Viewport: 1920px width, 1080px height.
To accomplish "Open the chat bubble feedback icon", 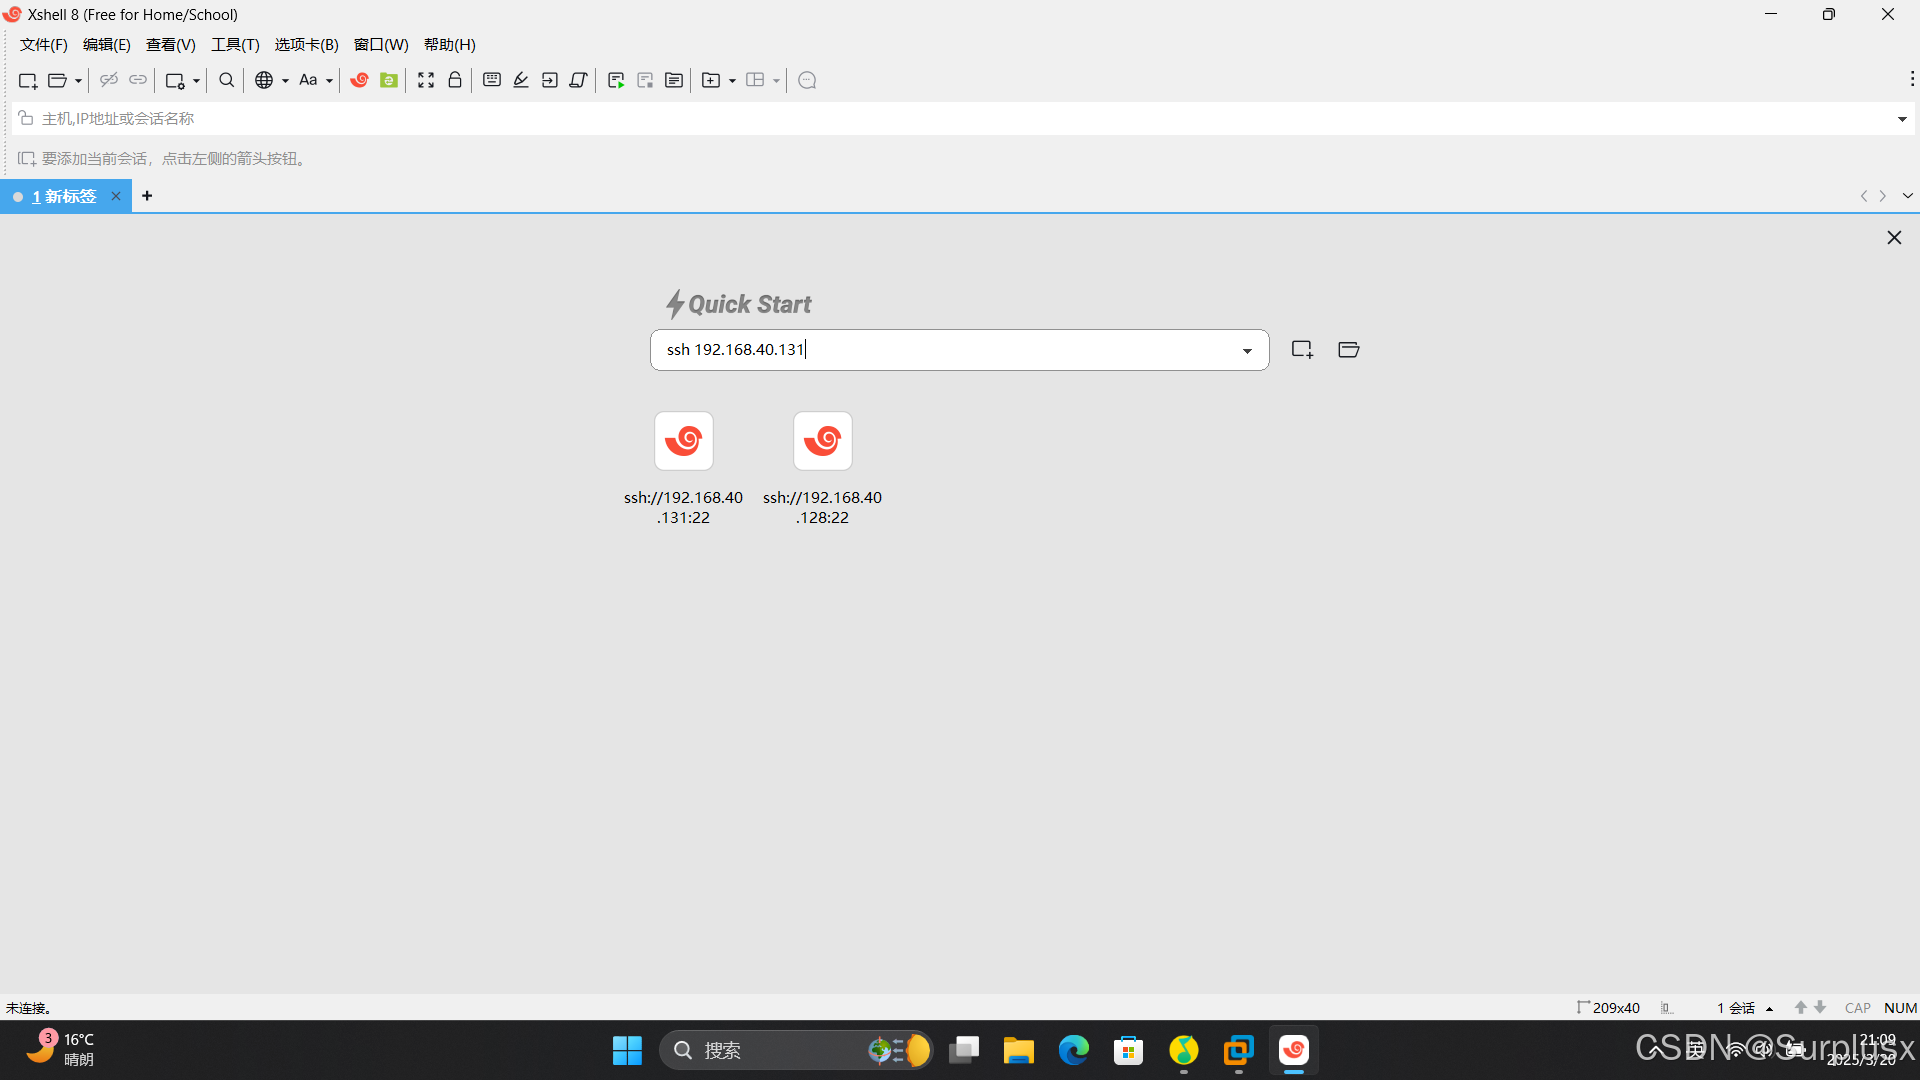I will [808, 80].
